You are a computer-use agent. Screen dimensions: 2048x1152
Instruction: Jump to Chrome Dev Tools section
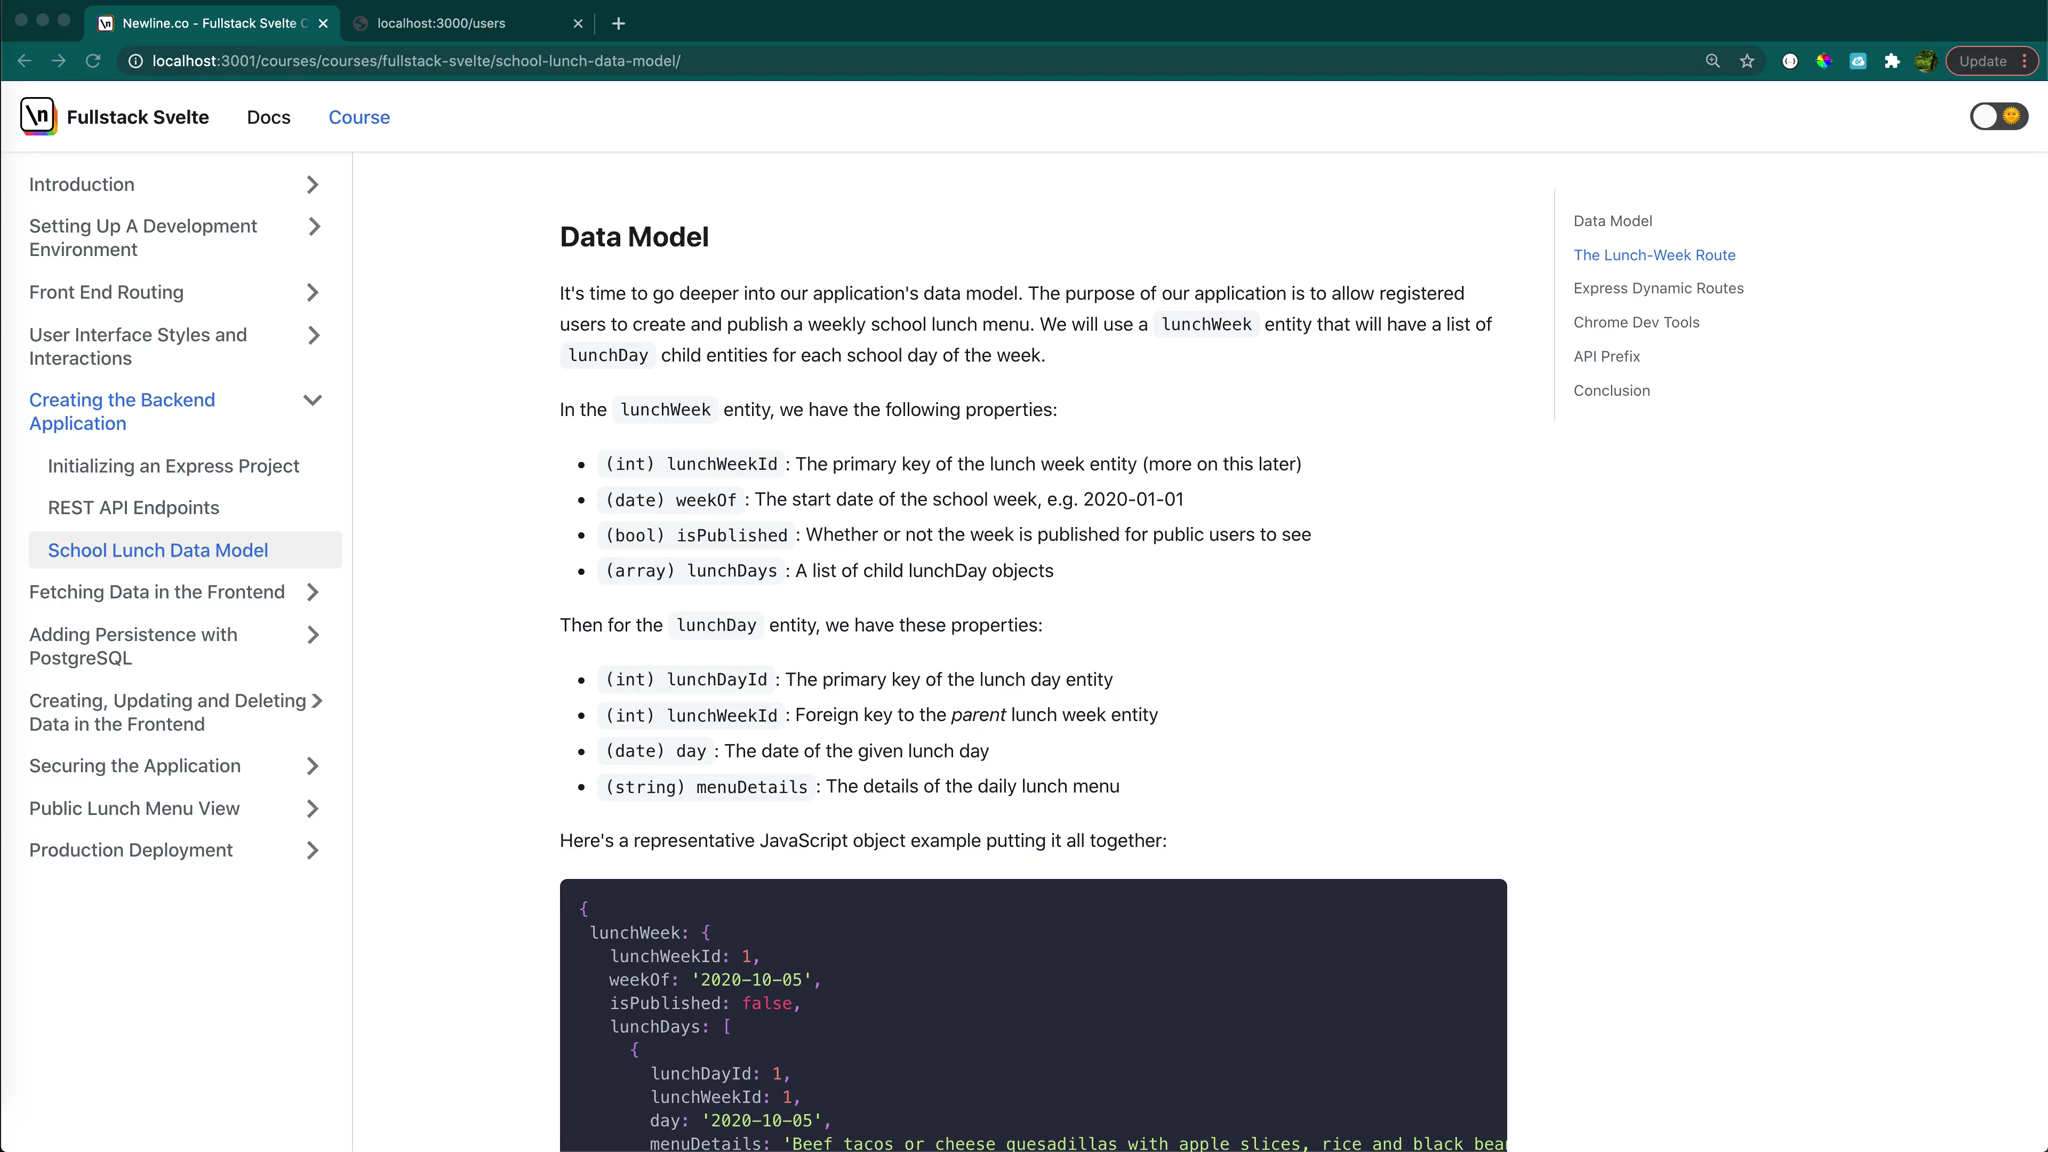tap(1636, 322)
